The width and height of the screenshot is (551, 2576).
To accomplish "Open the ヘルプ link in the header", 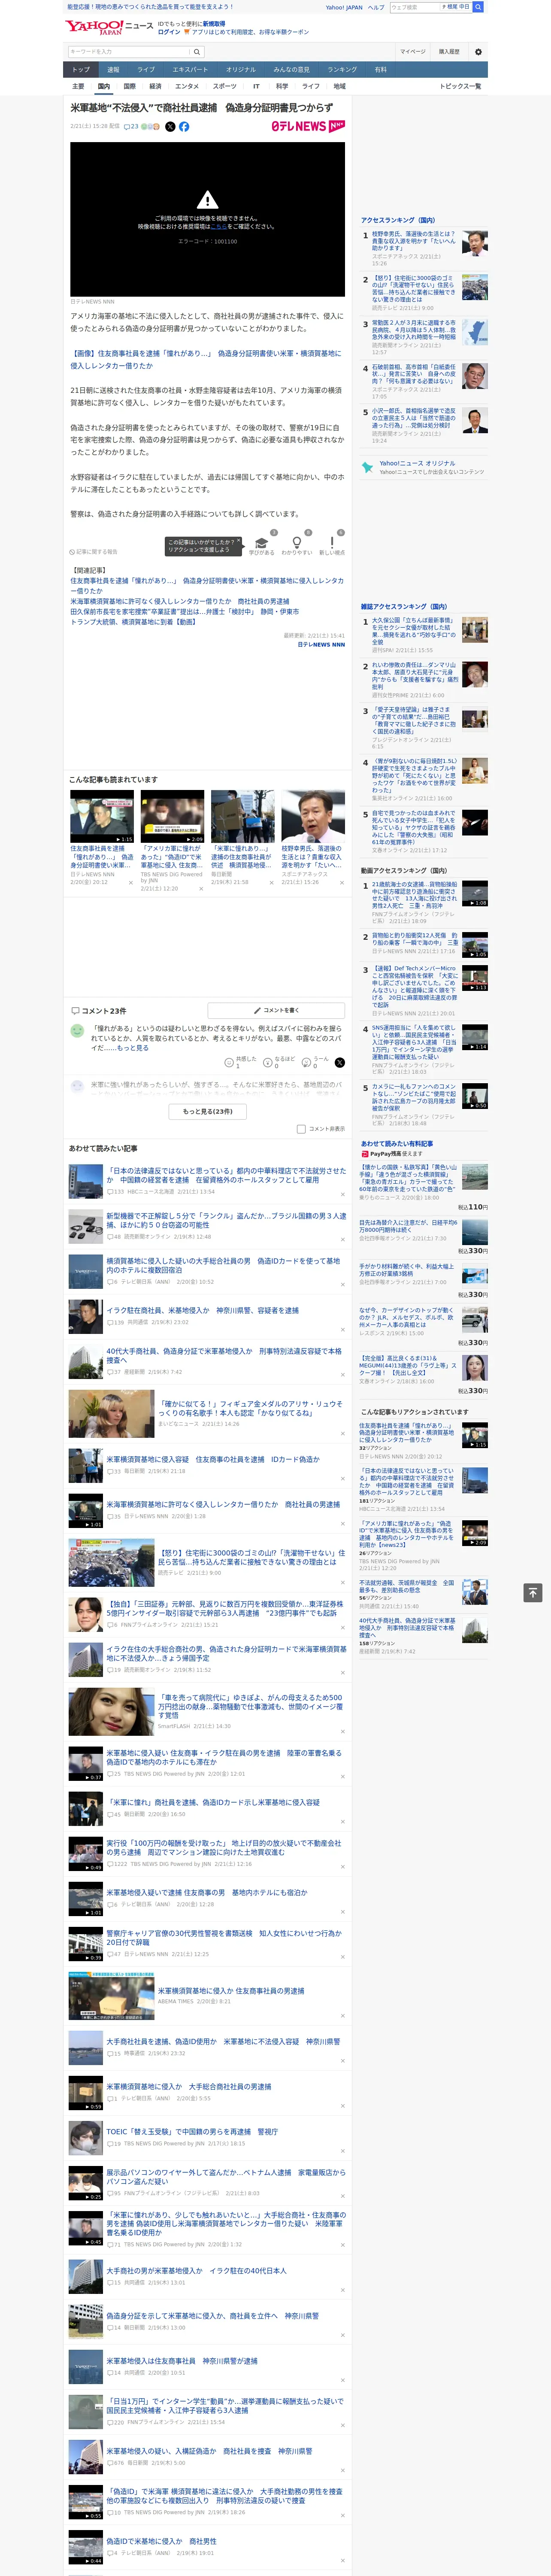I will click(x=376, y=7).
